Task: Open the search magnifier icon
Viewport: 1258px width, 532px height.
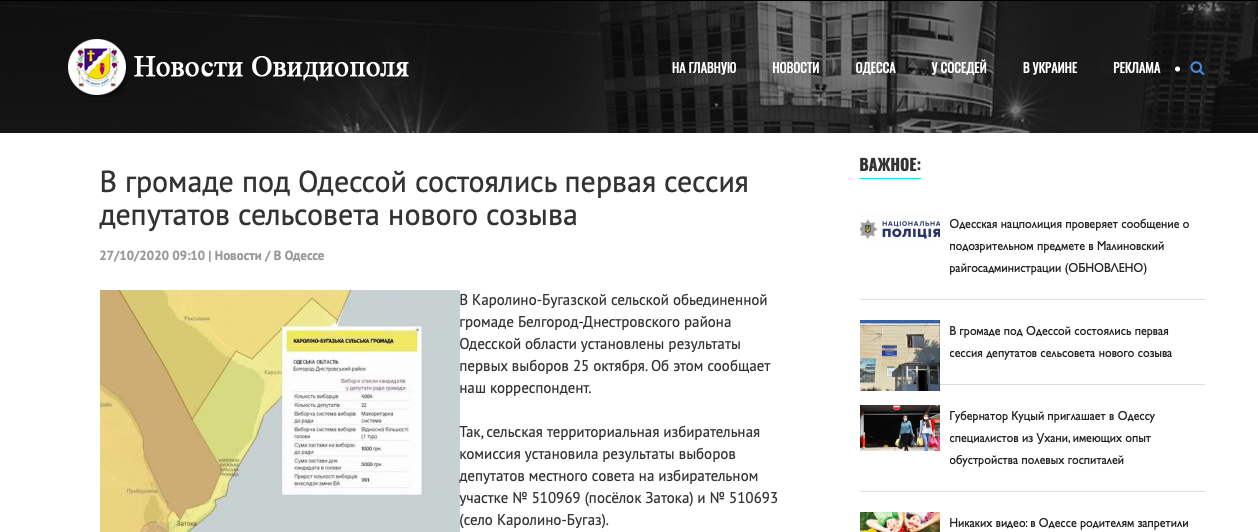Action: (1197, 69)
